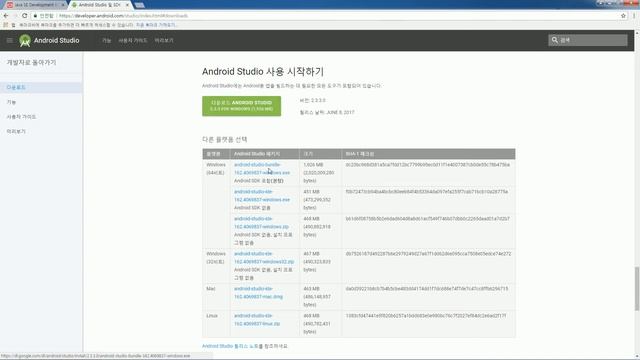Open the apps icon in bookmarks bar
The image size is (640, 360).
pos(6,25)
